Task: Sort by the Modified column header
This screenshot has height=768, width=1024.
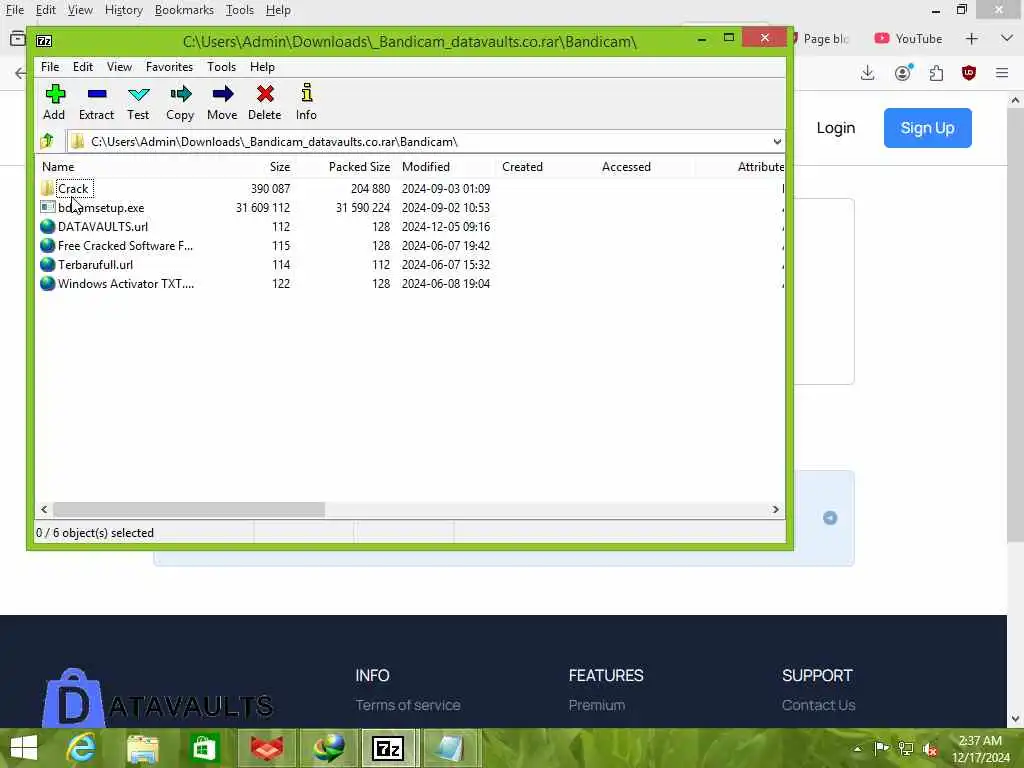Action: click(426, 167)
